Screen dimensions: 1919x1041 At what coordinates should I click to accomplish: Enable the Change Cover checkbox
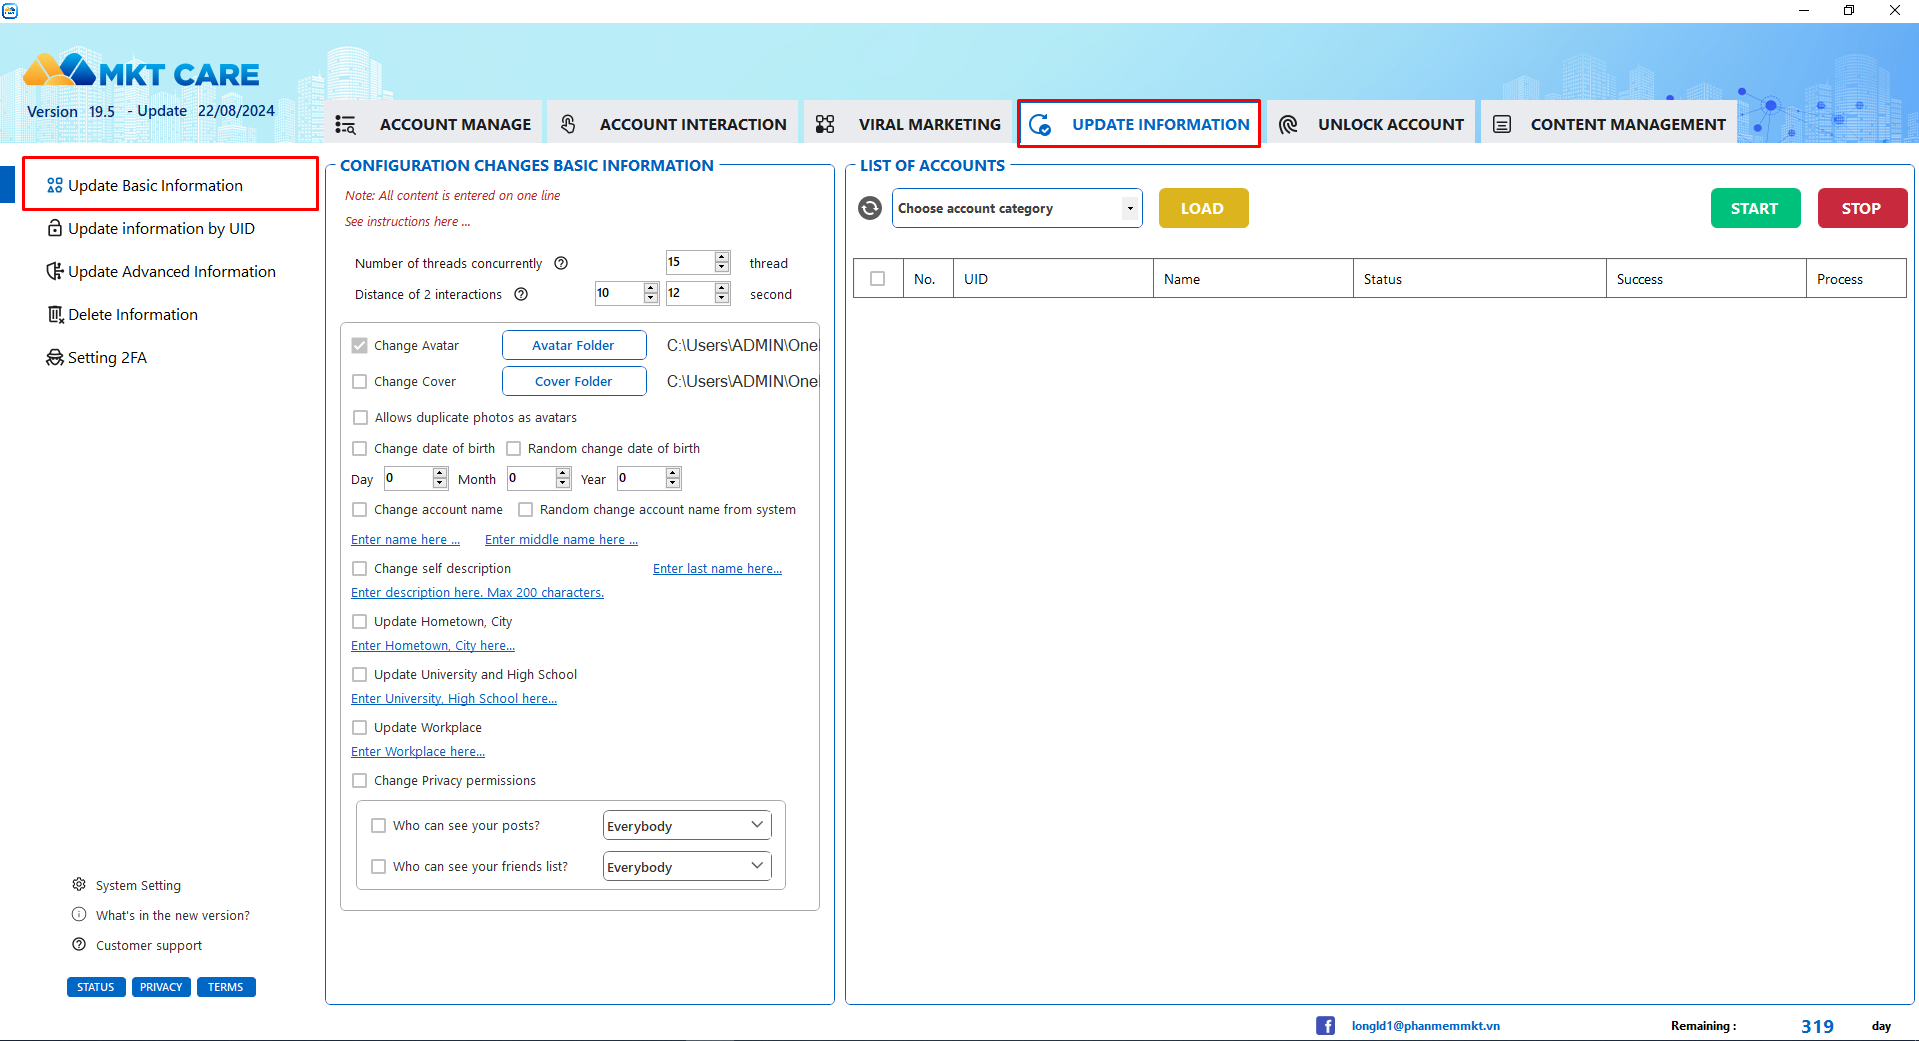pyautogui.click(x=360, y=381)
